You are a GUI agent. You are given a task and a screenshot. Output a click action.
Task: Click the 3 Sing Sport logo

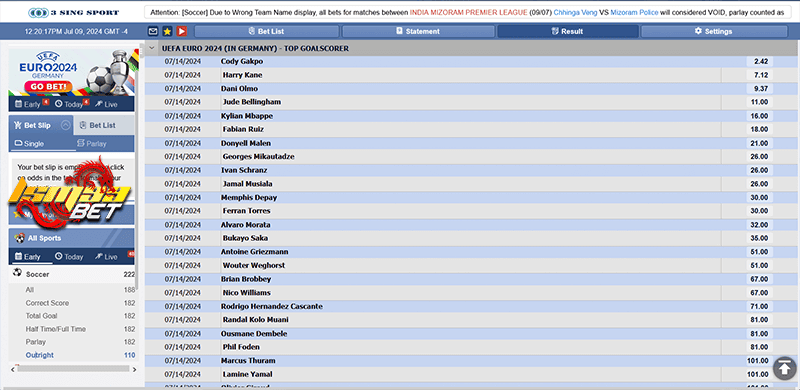(x=73, y=12)
